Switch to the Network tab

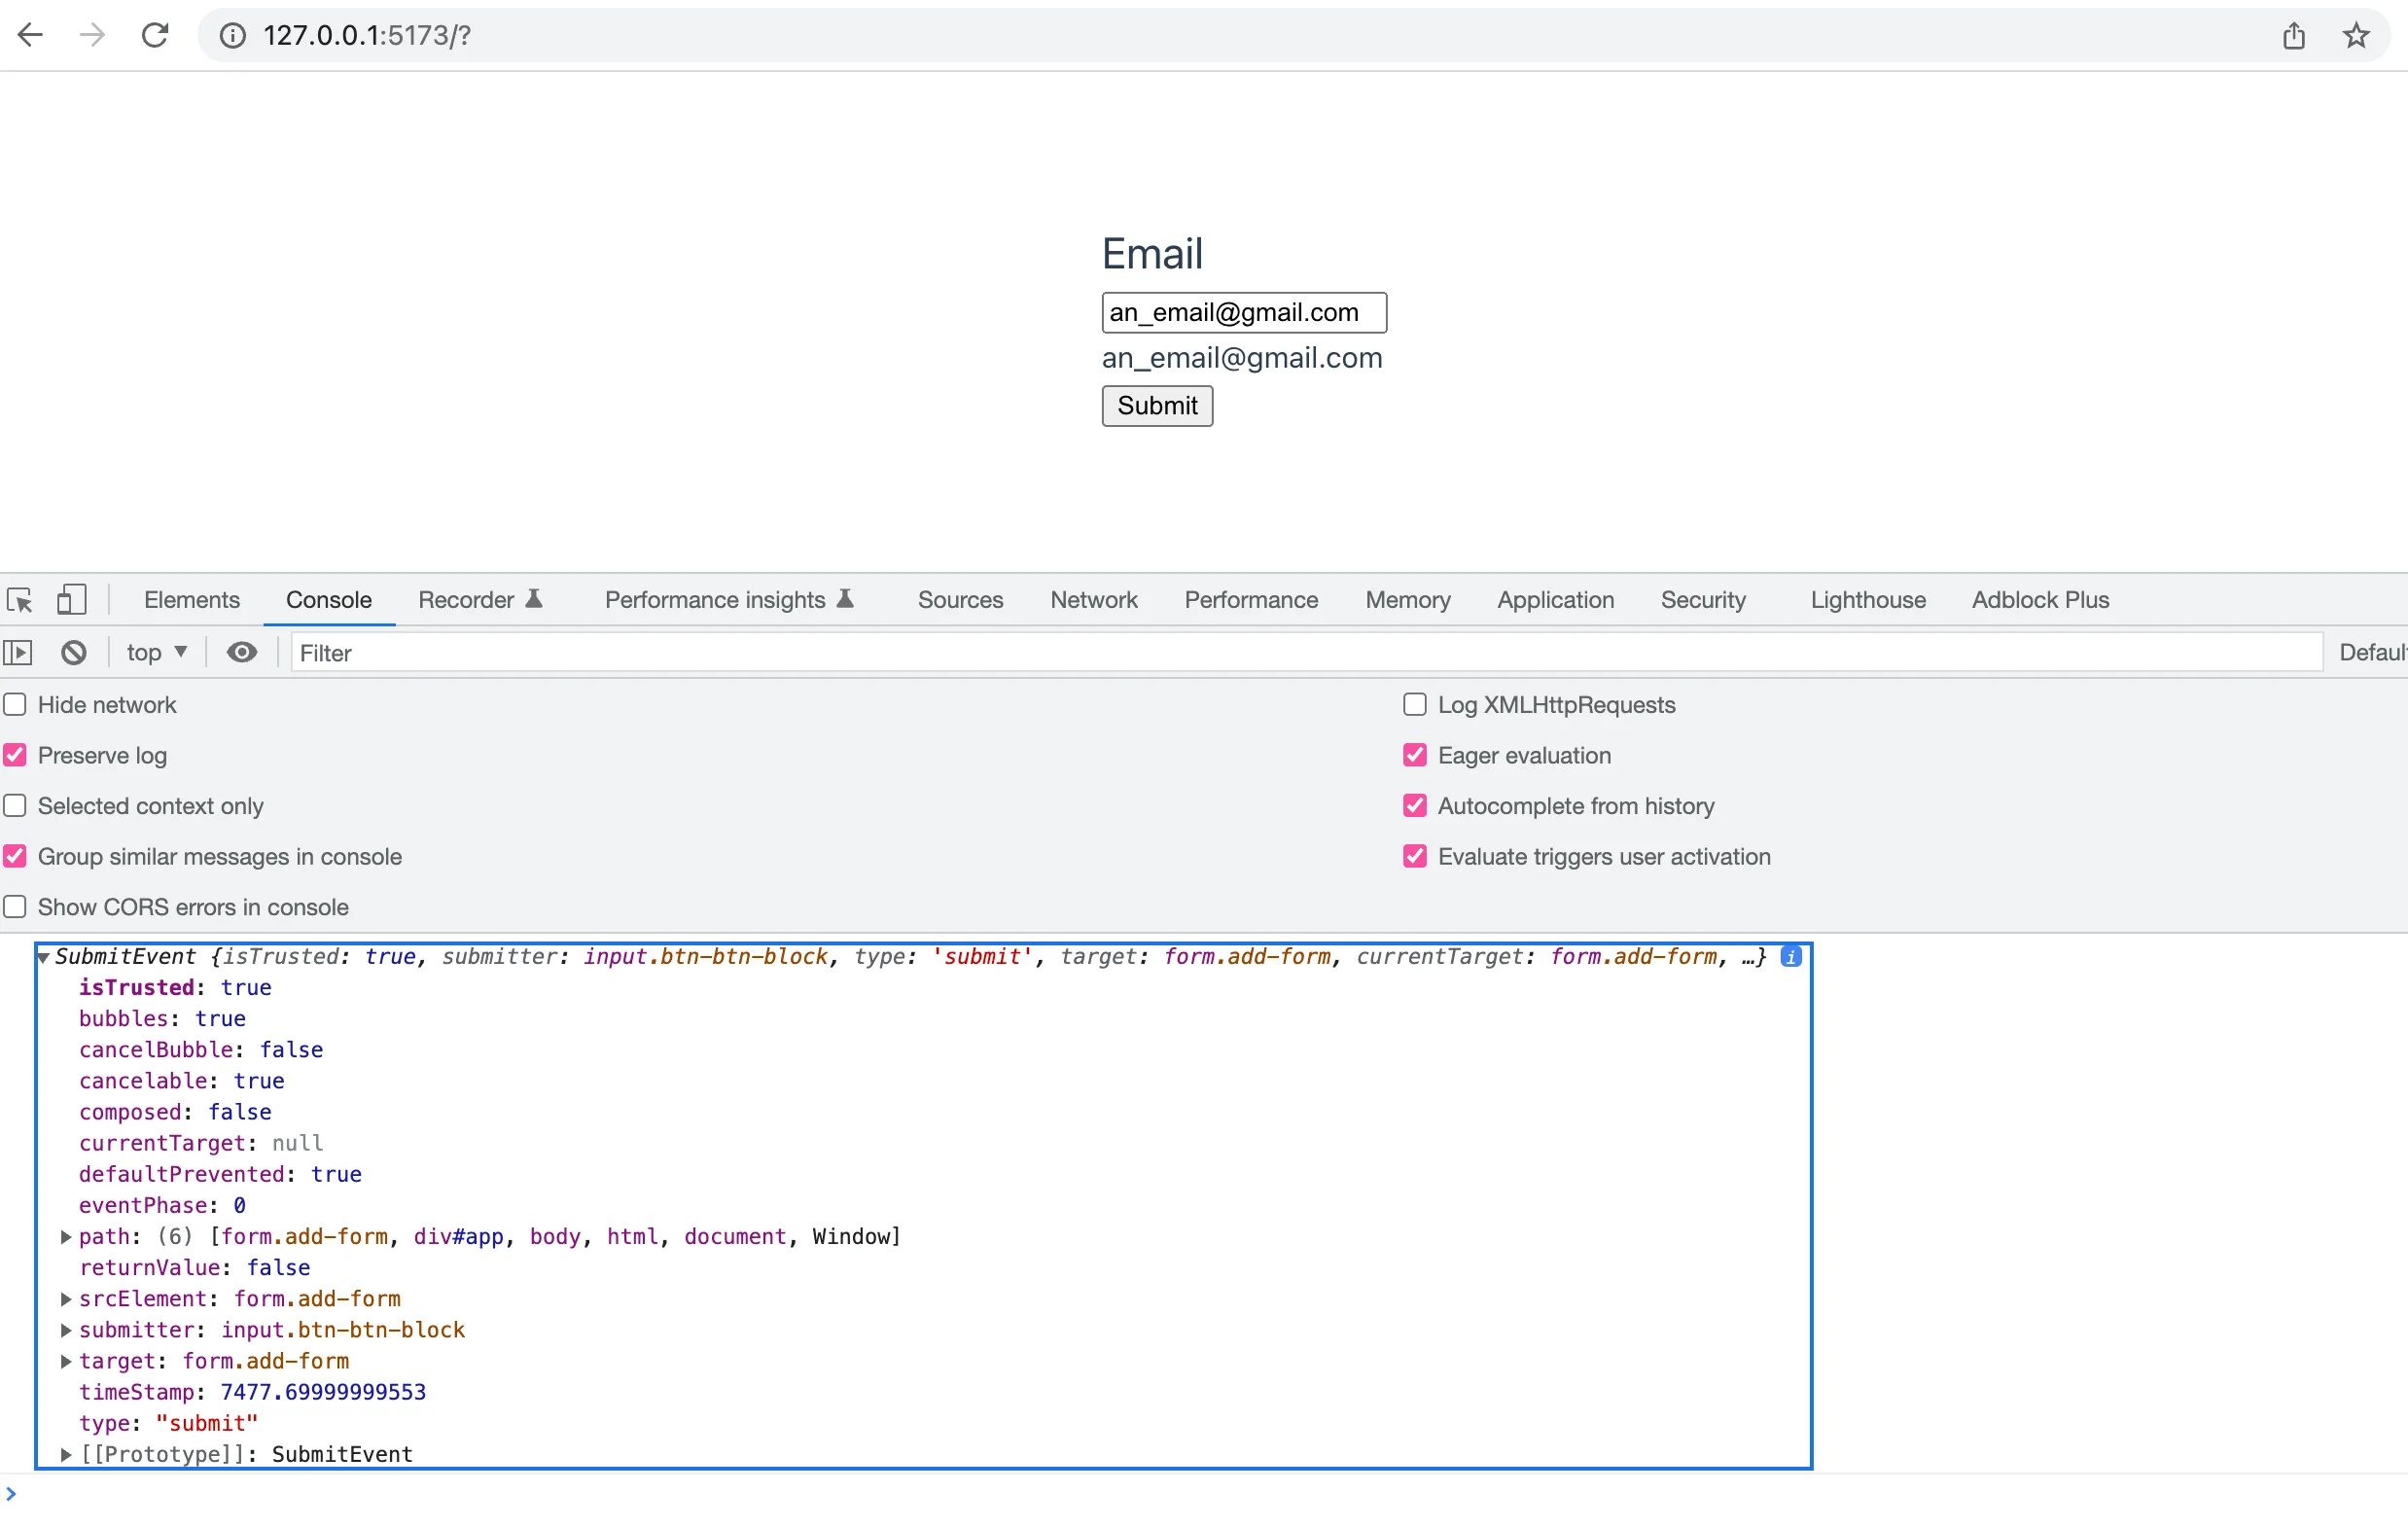[1093, 600]
